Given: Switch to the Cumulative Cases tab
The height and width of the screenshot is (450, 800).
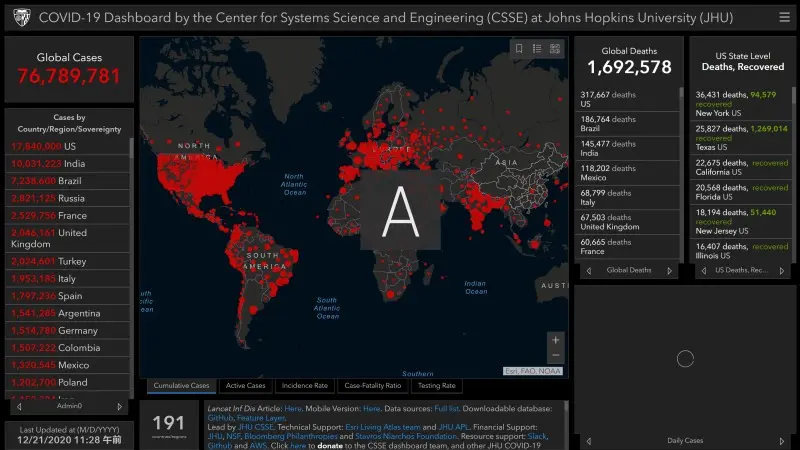Looking at the screenshot, I should click(181, 386).
